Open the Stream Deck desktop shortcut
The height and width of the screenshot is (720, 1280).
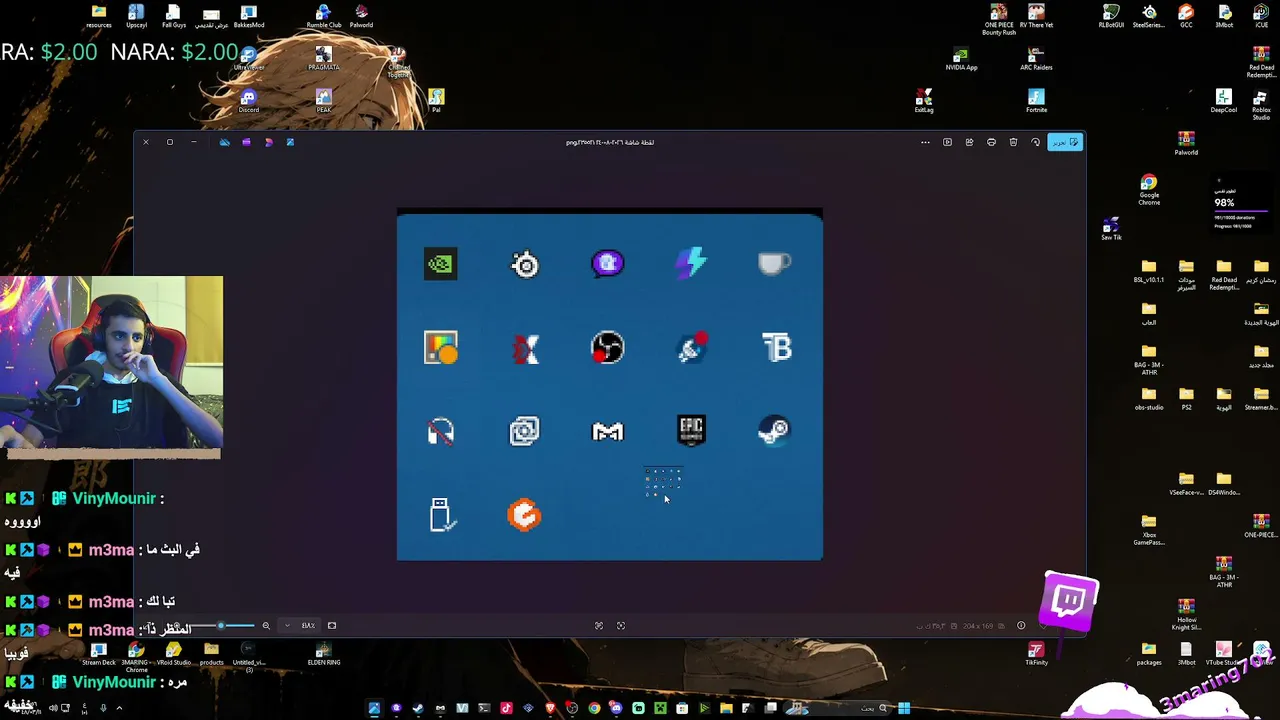(x=99, y=654)
